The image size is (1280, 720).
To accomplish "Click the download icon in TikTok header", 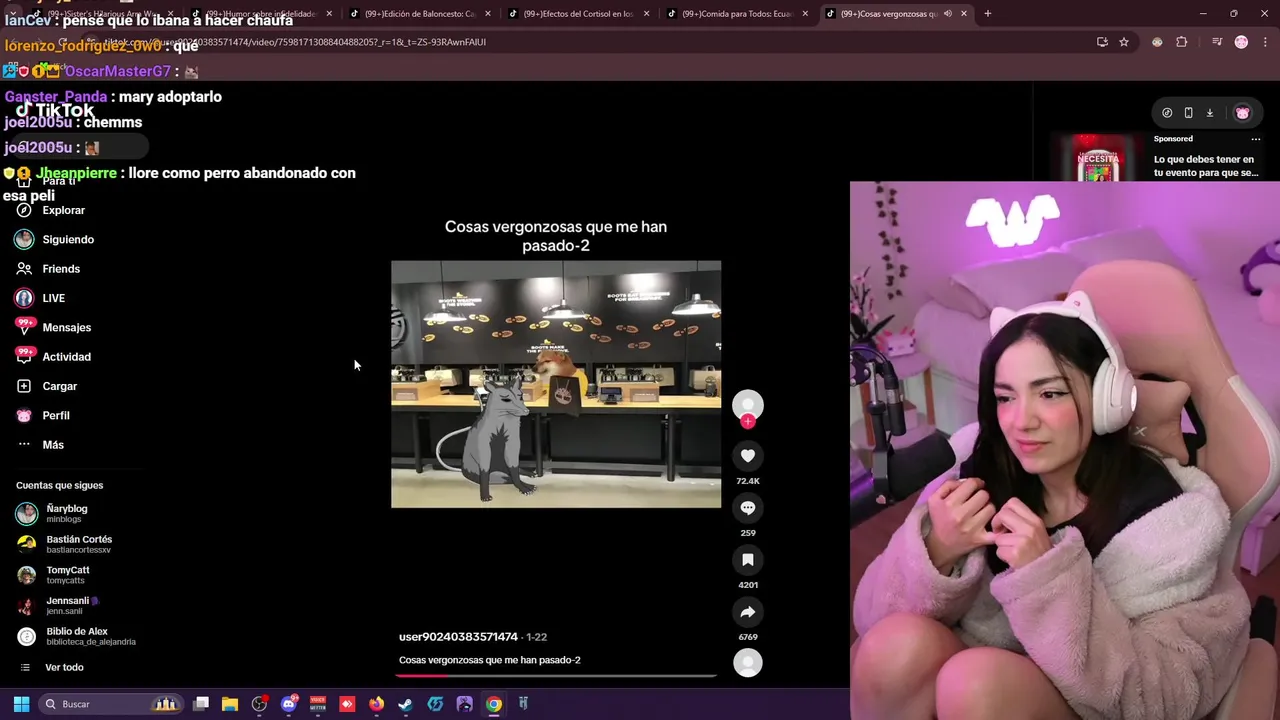I will (x=1209, y=113).
